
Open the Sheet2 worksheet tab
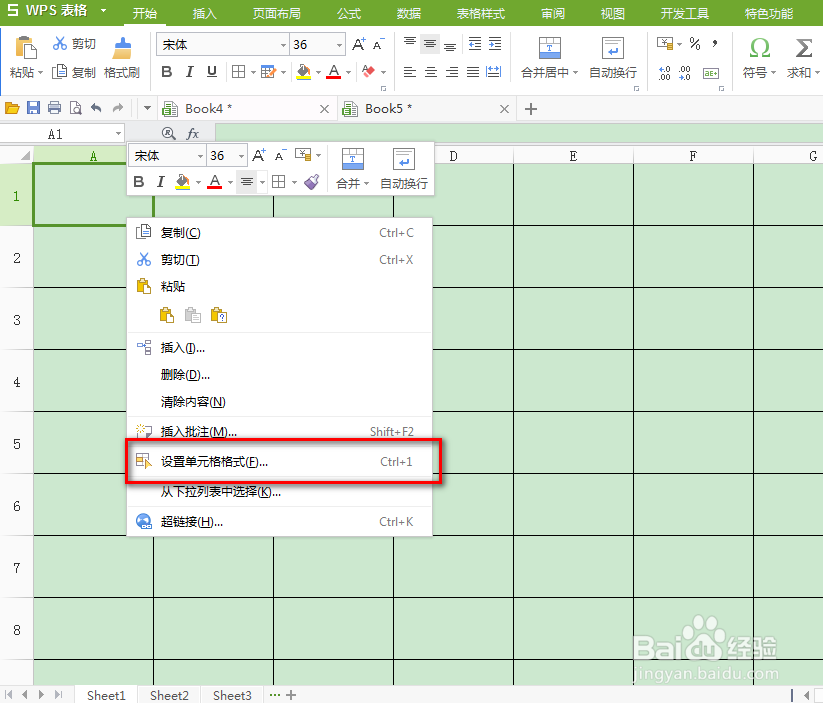click(x=169, y=695)
